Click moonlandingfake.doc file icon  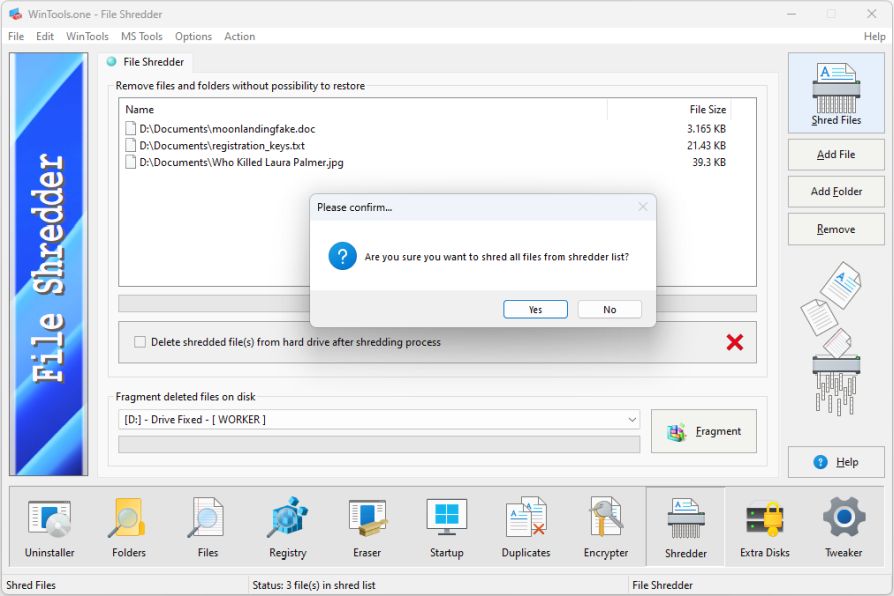tap(131, 128)
